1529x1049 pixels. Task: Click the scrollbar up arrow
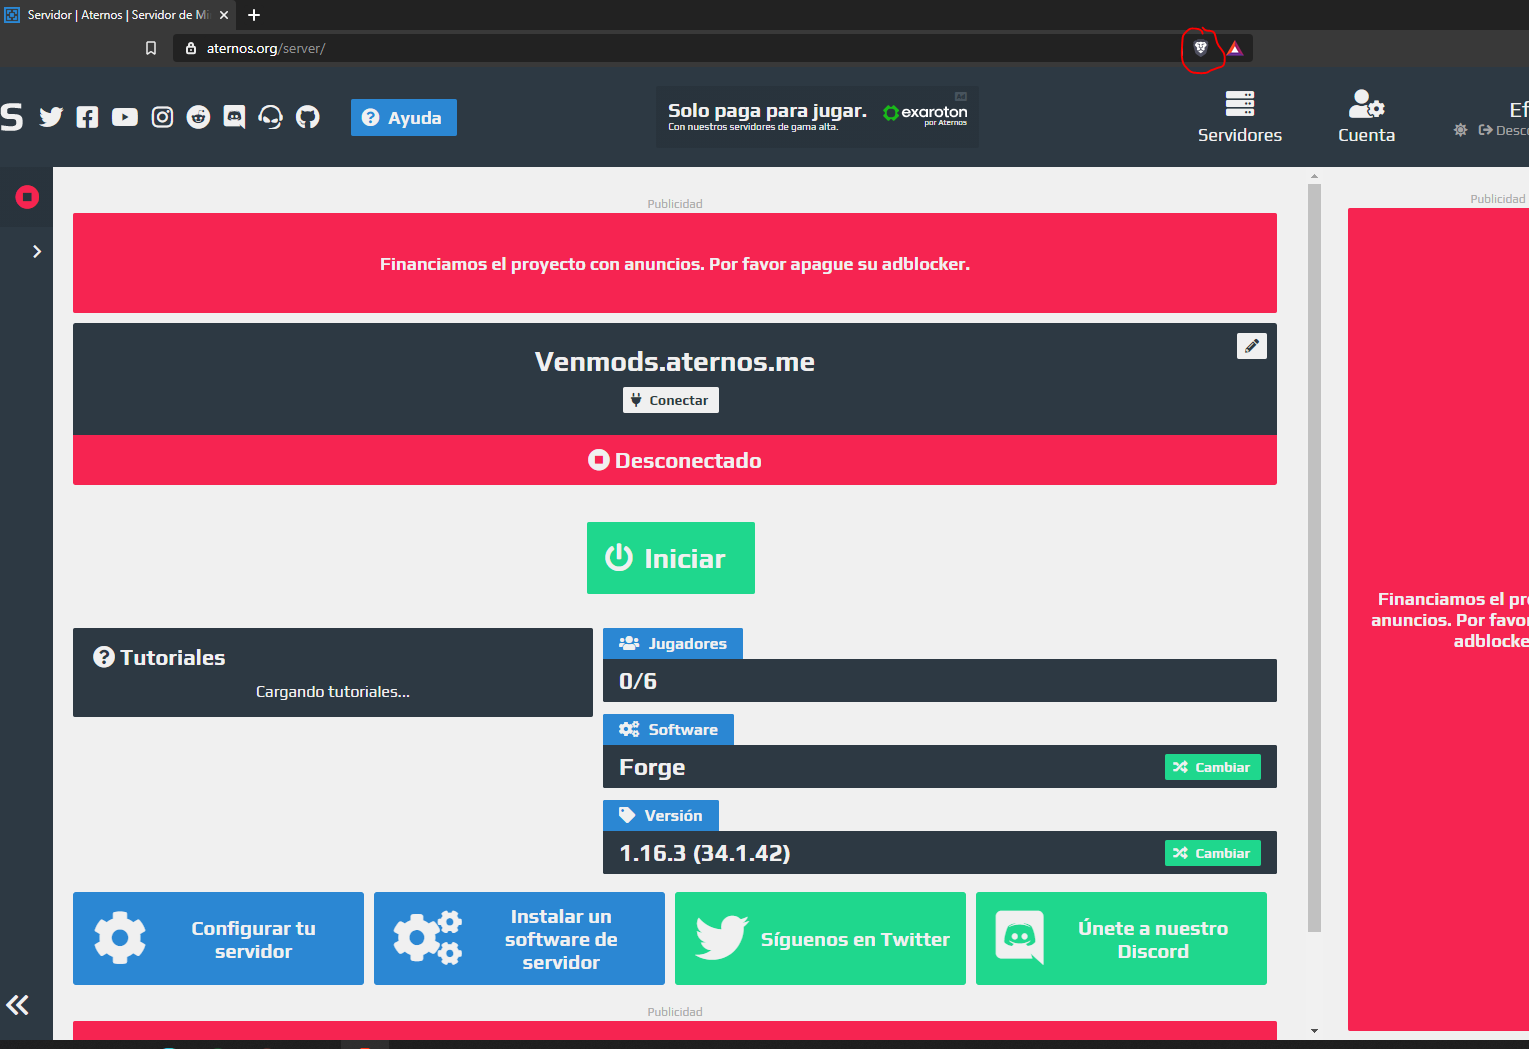click(x=1314, y=176)
